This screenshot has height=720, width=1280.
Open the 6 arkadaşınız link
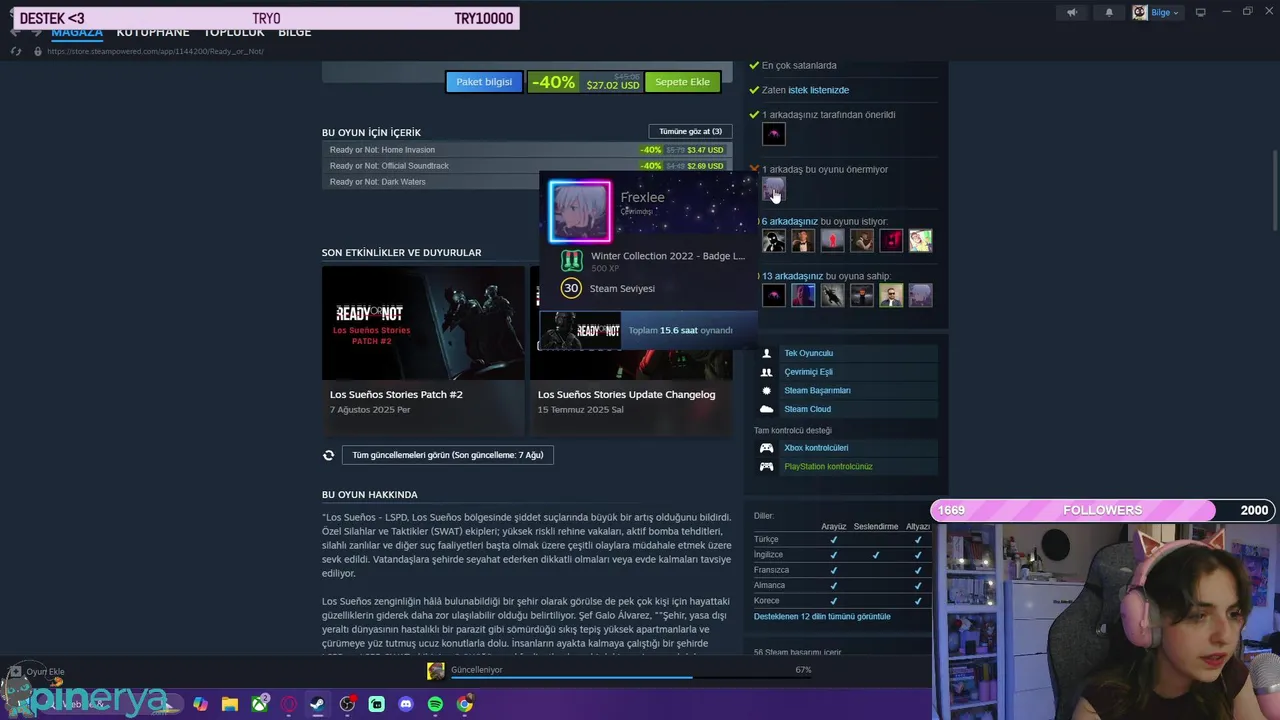point(790,222)
